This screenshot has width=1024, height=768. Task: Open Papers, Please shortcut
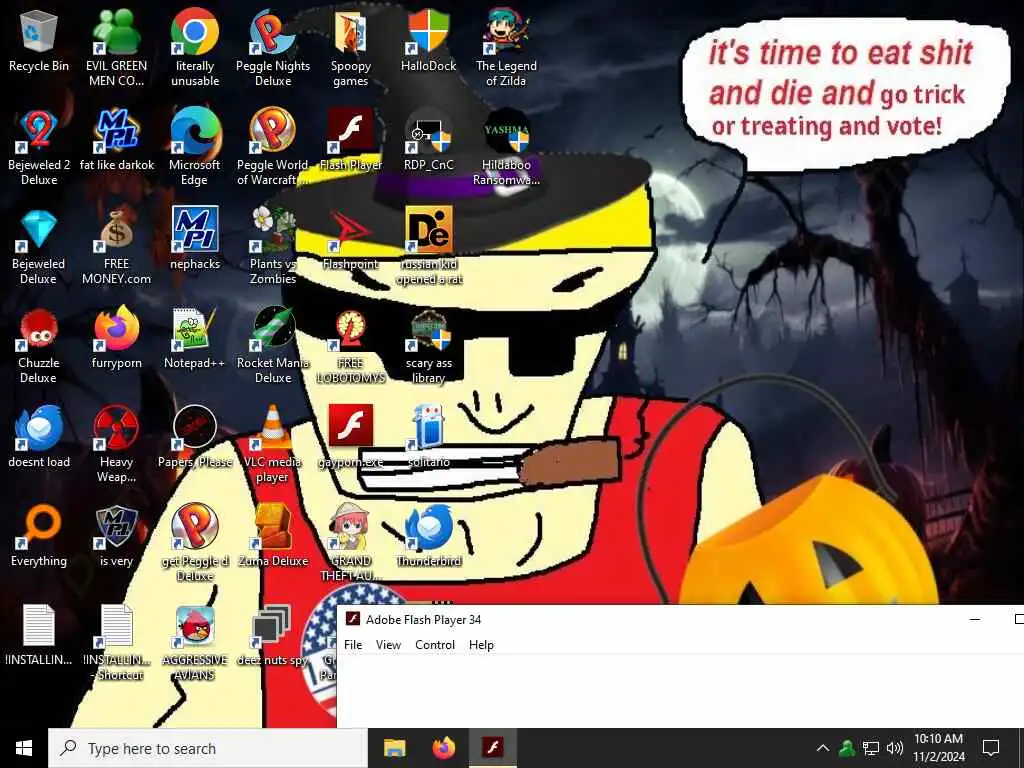(x=195, y=436)
